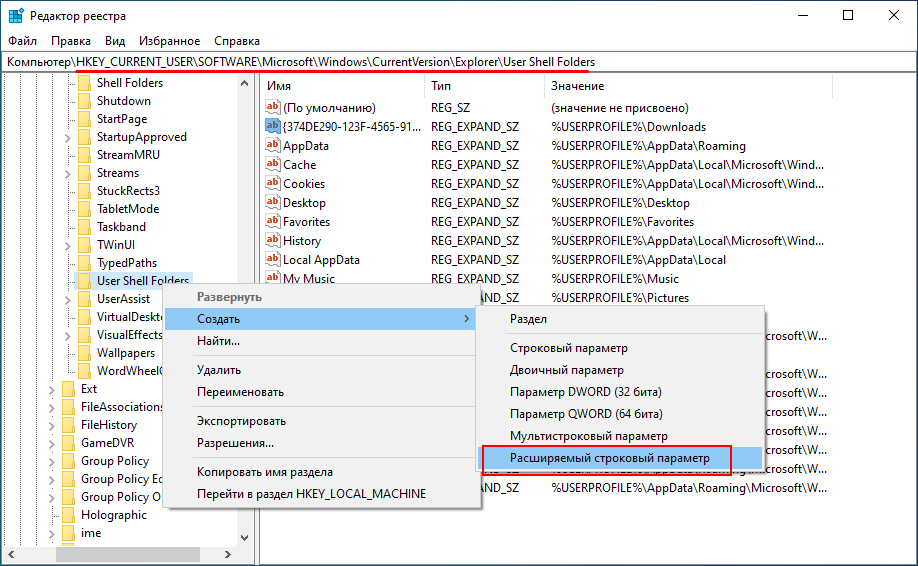Click the Найти... context menu item
Viewport: 918px width, 566px height.
point(320,341)
